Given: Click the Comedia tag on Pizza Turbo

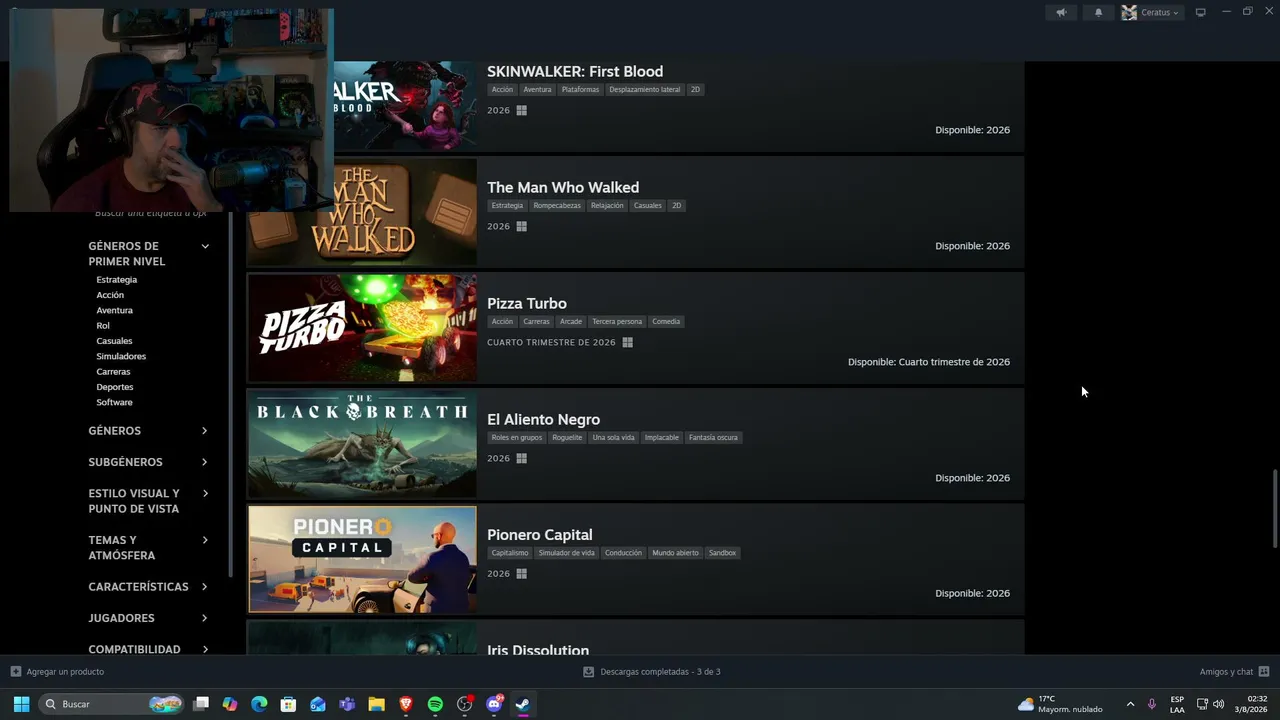Looking at the screenshot, I should (x=666, y=322).
